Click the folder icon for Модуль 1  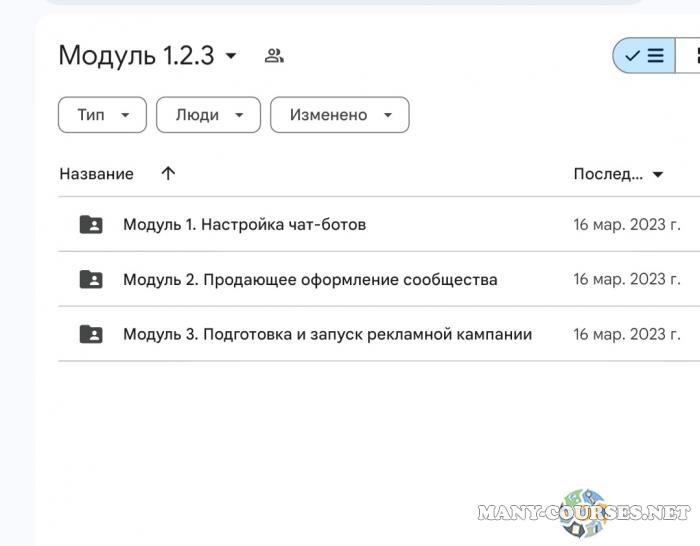(x=91, y=224)
